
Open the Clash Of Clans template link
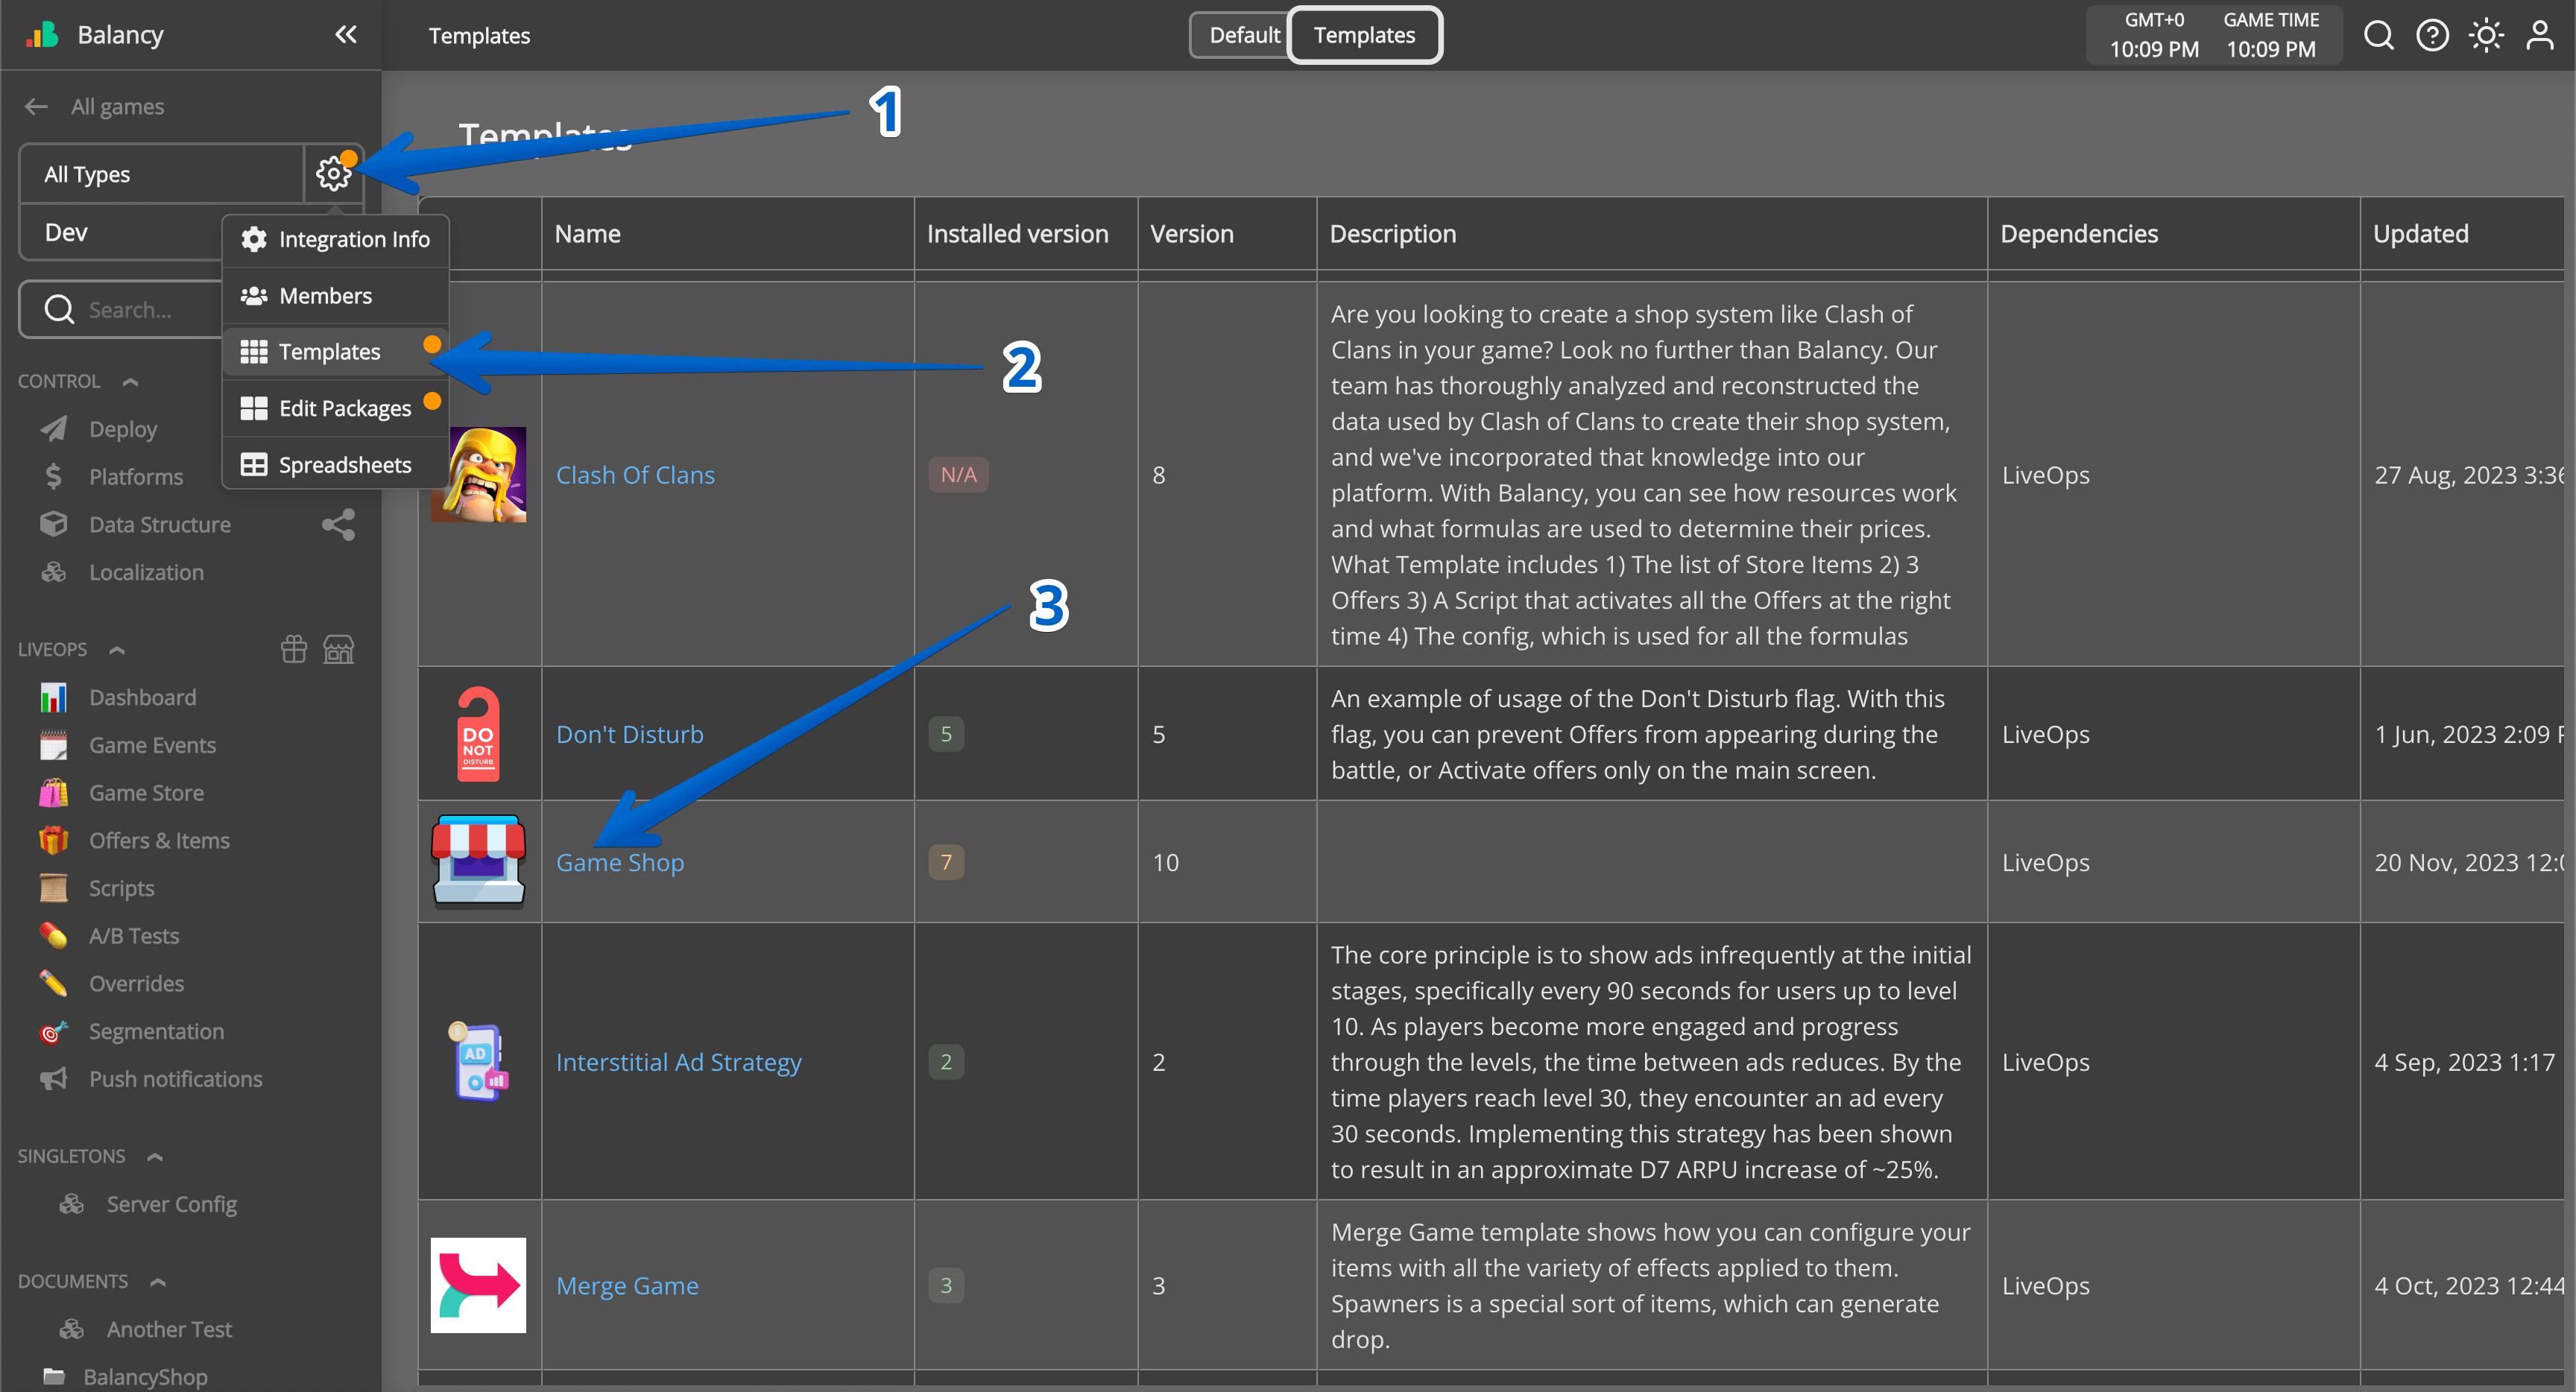(x=635, y=475)
